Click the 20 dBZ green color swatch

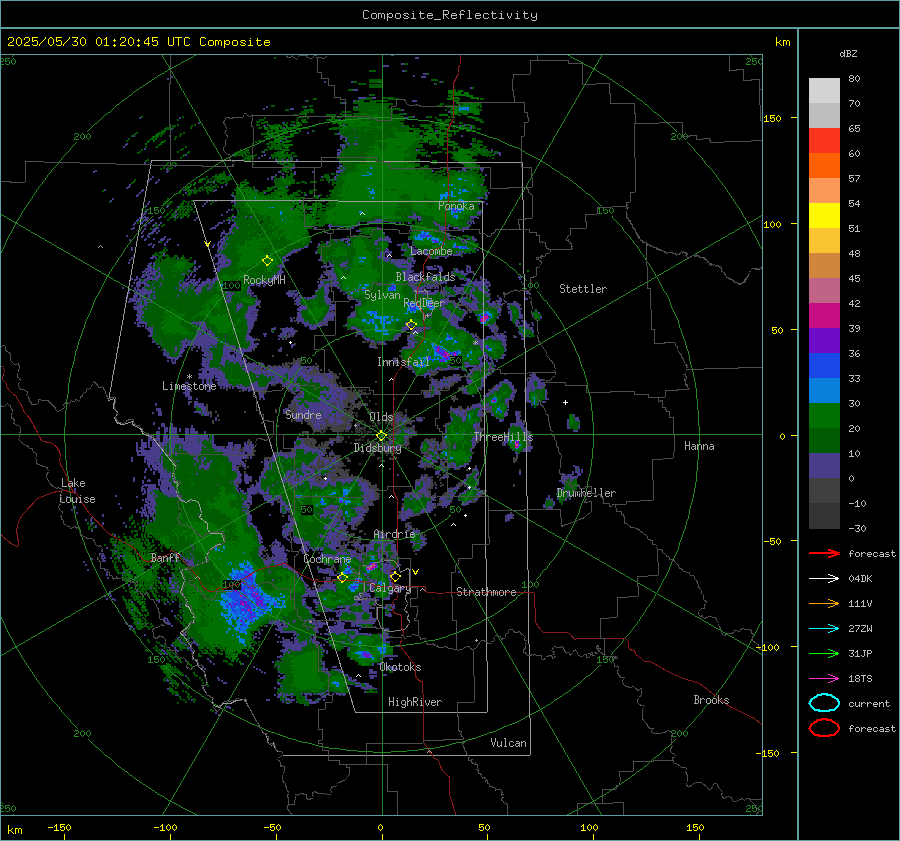click(x=824, y=416)
